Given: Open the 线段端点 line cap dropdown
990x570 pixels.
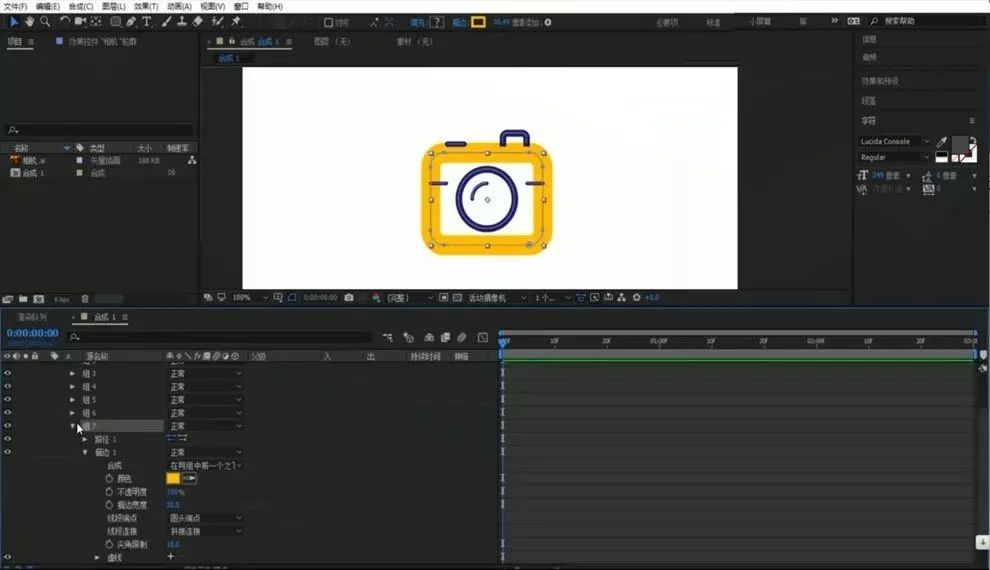Looking at the screenshot, I should coord(205,518).
